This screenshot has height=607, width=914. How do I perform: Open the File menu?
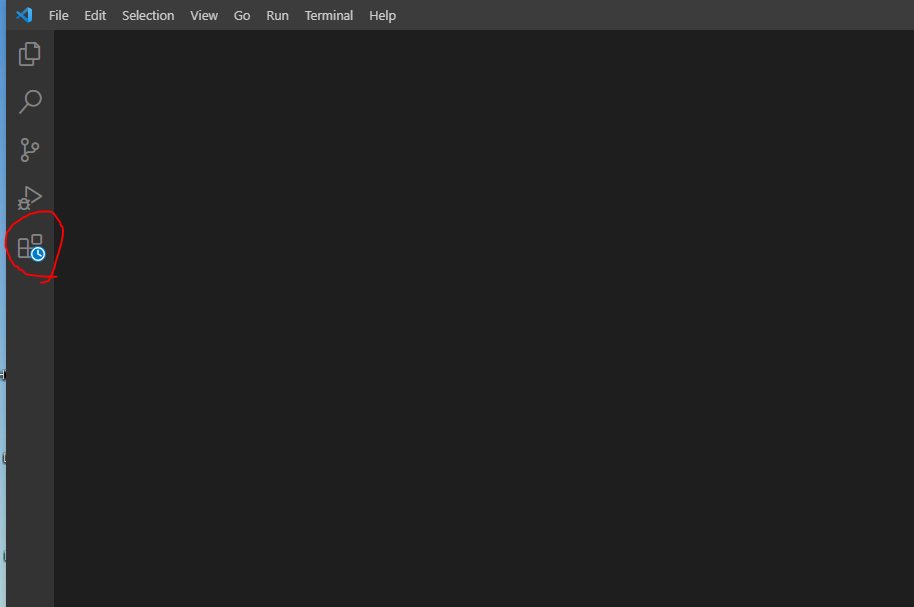click(x=58, y=16)
